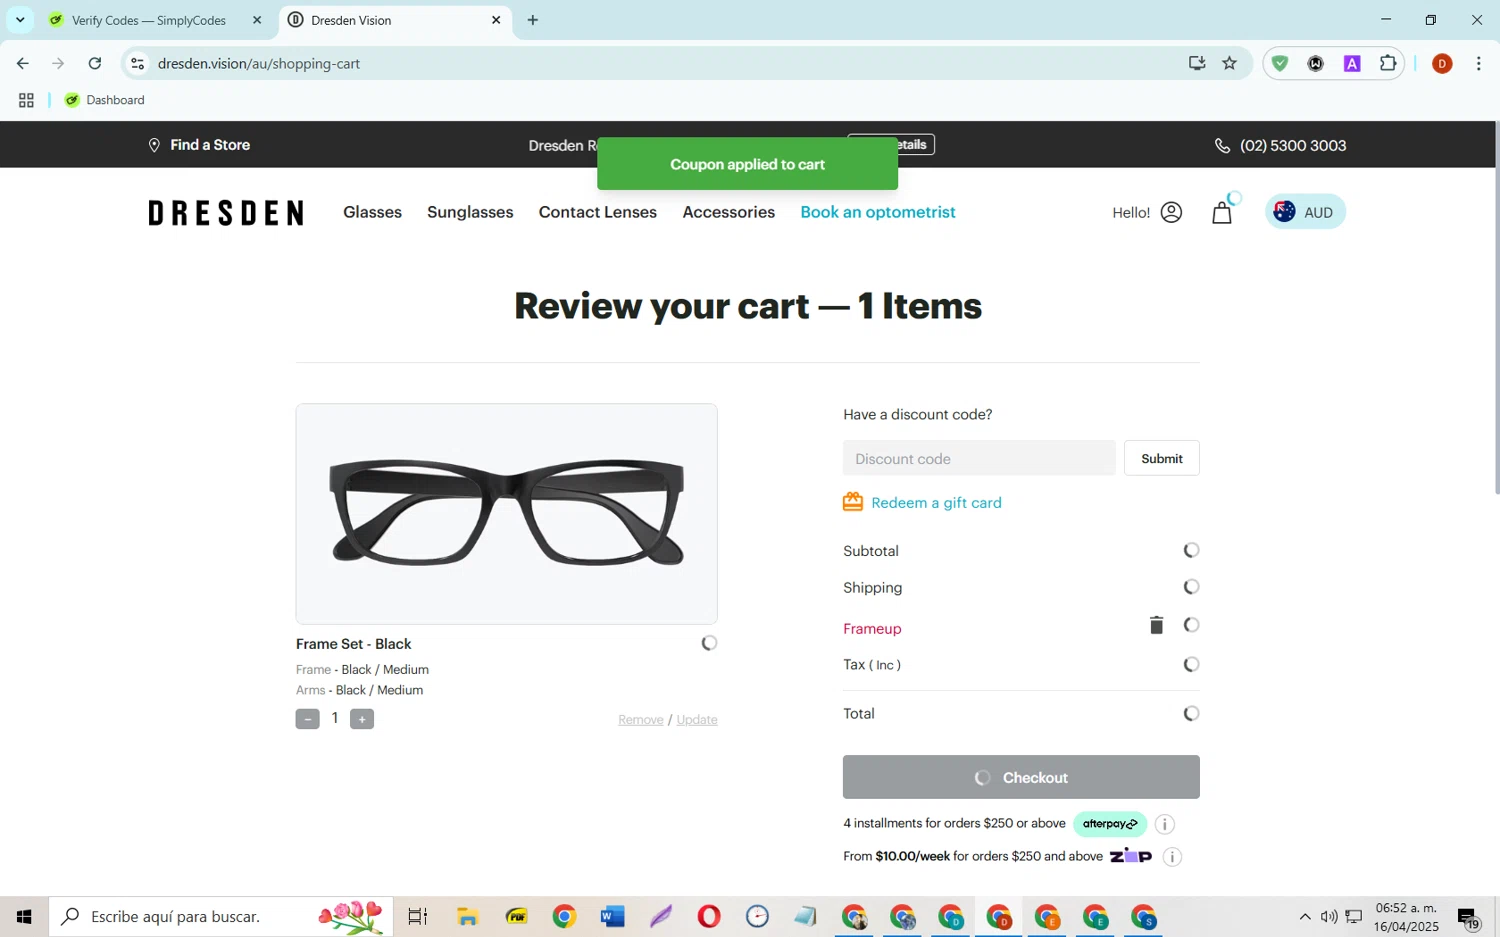This screenshot has width=1500, height=937.
Task: Click the phone number (02) 5300 3003
Action: point(1293,146)
